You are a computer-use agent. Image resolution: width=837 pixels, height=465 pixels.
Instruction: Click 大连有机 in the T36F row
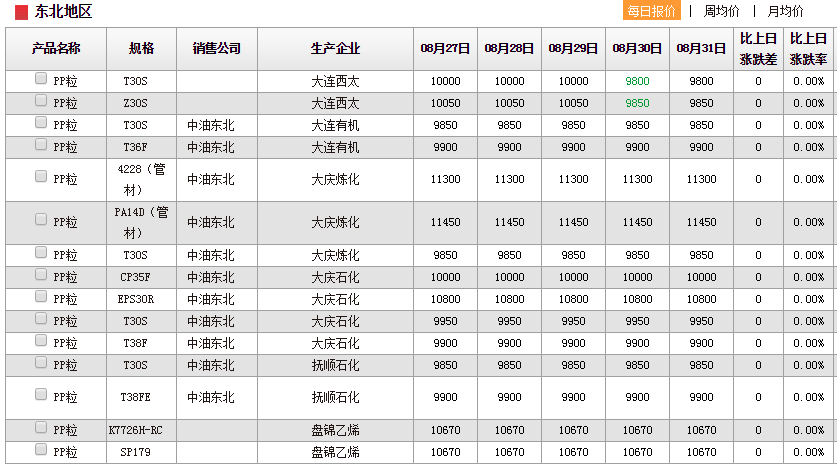(335, 147)
